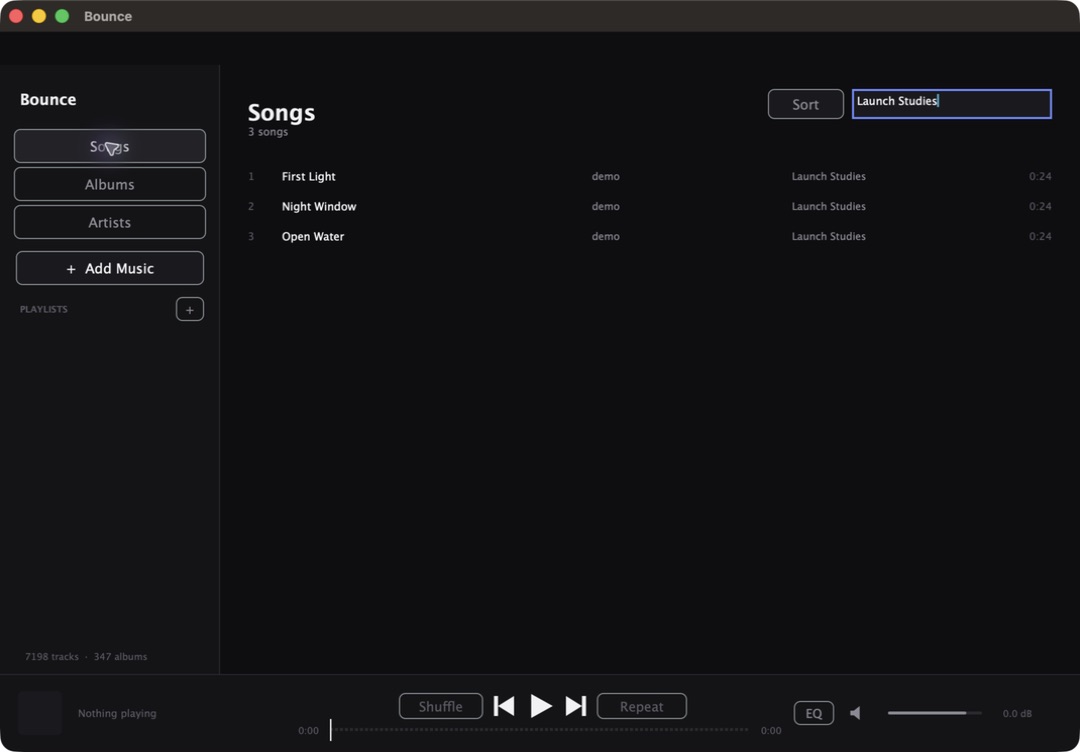This screenshot has width=1080, height=752.
Task: Click Launch Studies artist in Night Window row
Action: 829,206
